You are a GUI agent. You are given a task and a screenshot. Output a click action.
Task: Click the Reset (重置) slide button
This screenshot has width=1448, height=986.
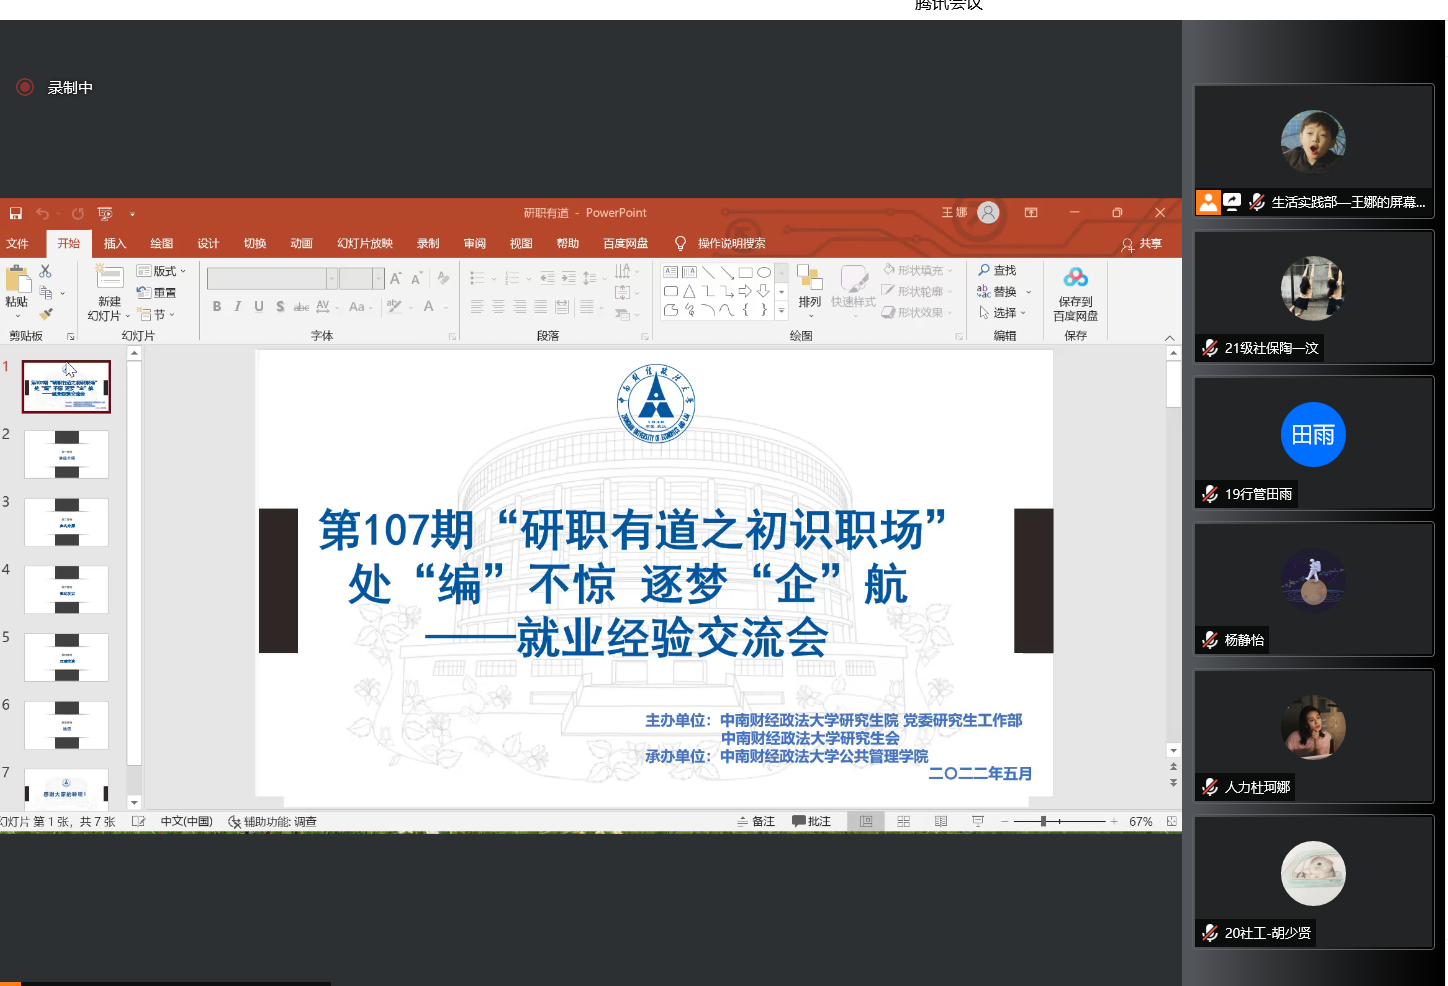[x=157, y=293]
